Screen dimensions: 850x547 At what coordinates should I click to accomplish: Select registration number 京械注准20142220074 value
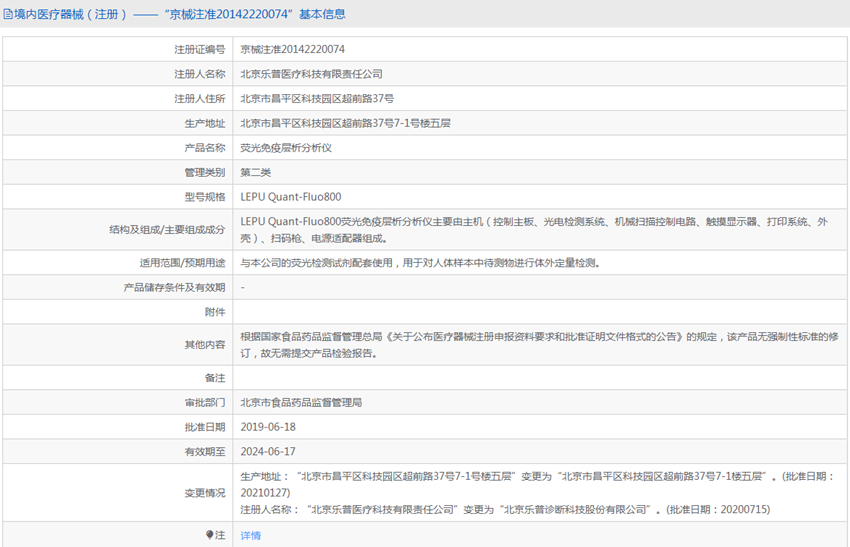(x=292, y=49)
